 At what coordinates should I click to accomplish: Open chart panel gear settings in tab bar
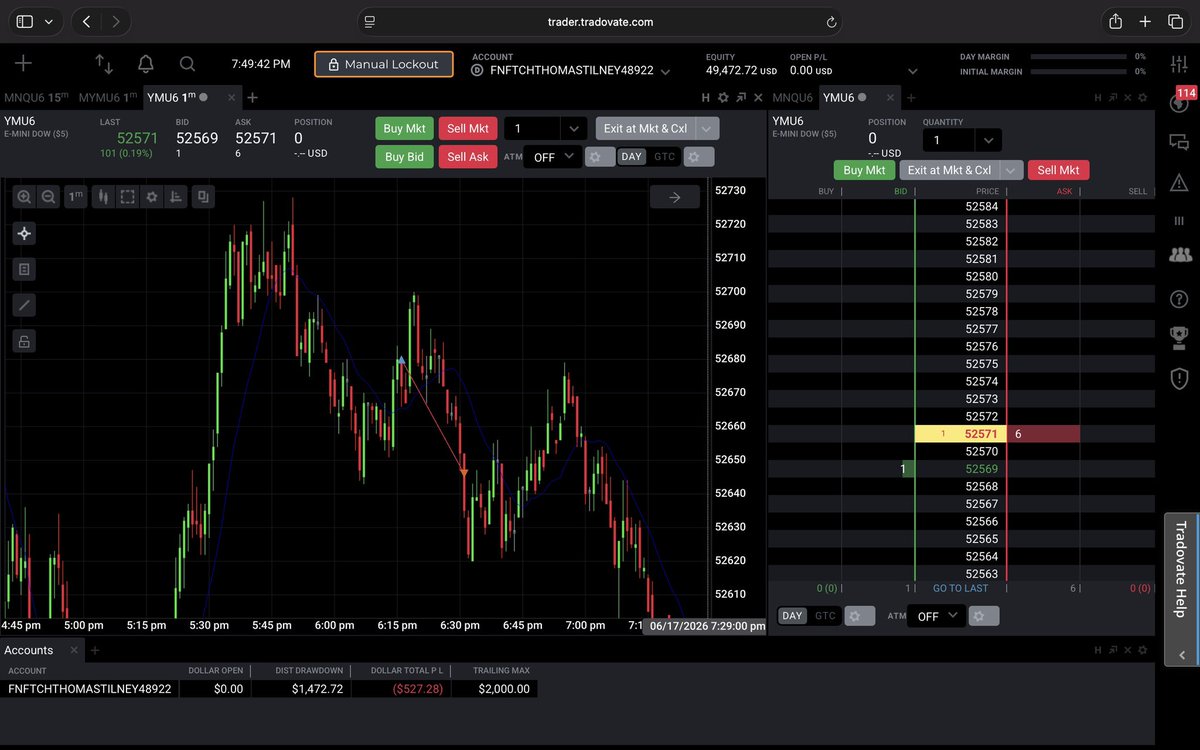[723, 97]
